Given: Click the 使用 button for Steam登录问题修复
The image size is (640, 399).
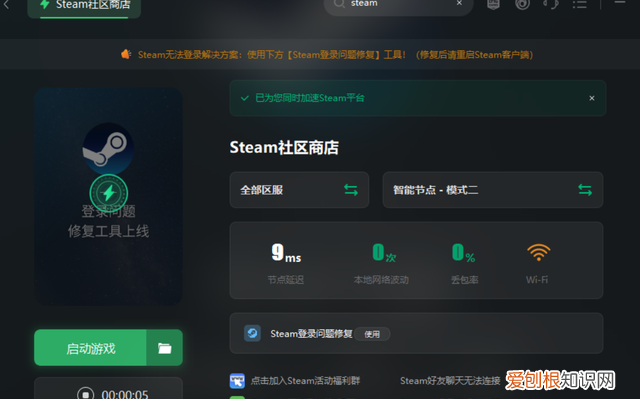Looking at the screenshot, I should click(372, 334).
